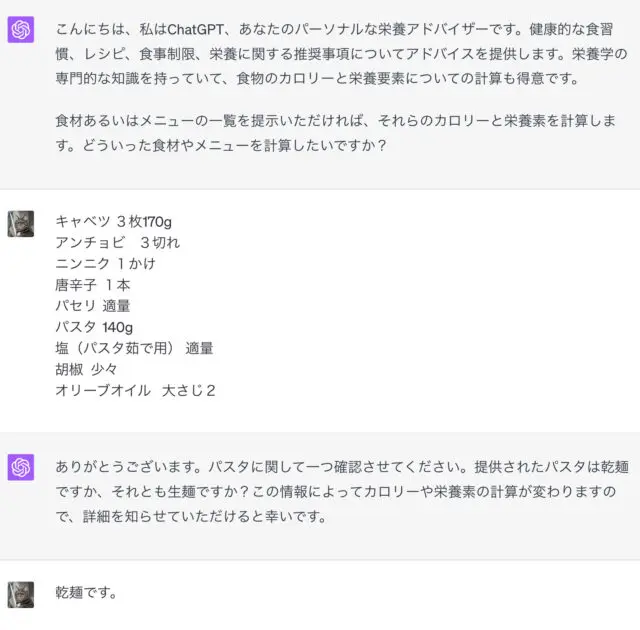Click the line ニンニク 1かけ
The height and width of the screenshot is (630, 640).
(105, 264)
